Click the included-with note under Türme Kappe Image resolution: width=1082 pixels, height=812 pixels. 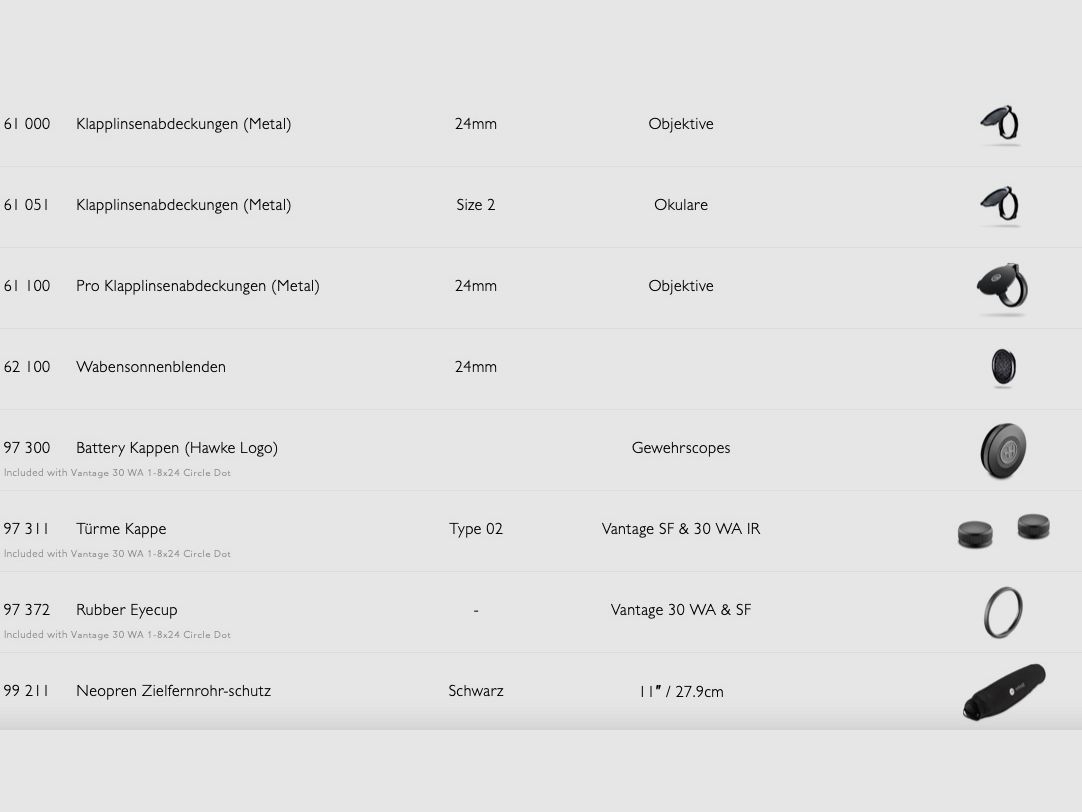pyautogui.click(x=117, y=554)
